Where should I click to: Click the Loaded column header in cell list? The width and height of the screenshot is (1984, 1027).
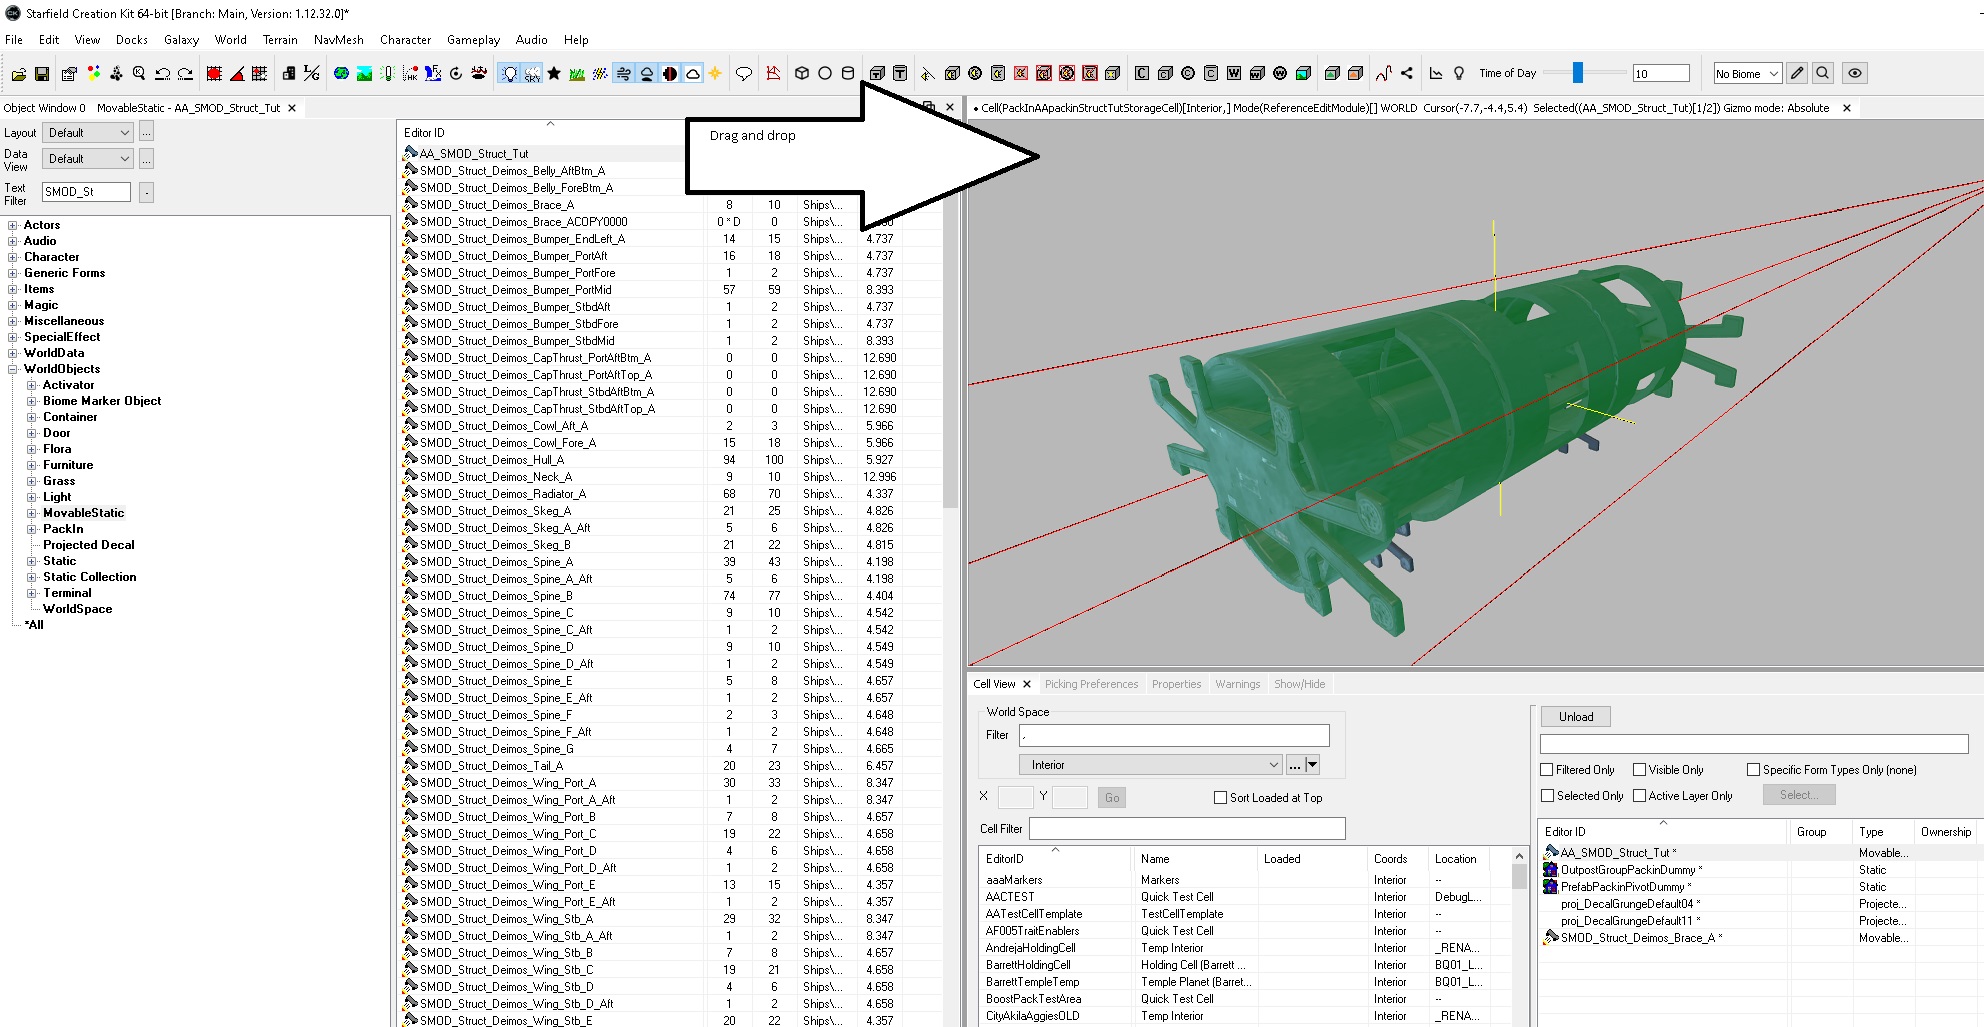(1311, 859)
